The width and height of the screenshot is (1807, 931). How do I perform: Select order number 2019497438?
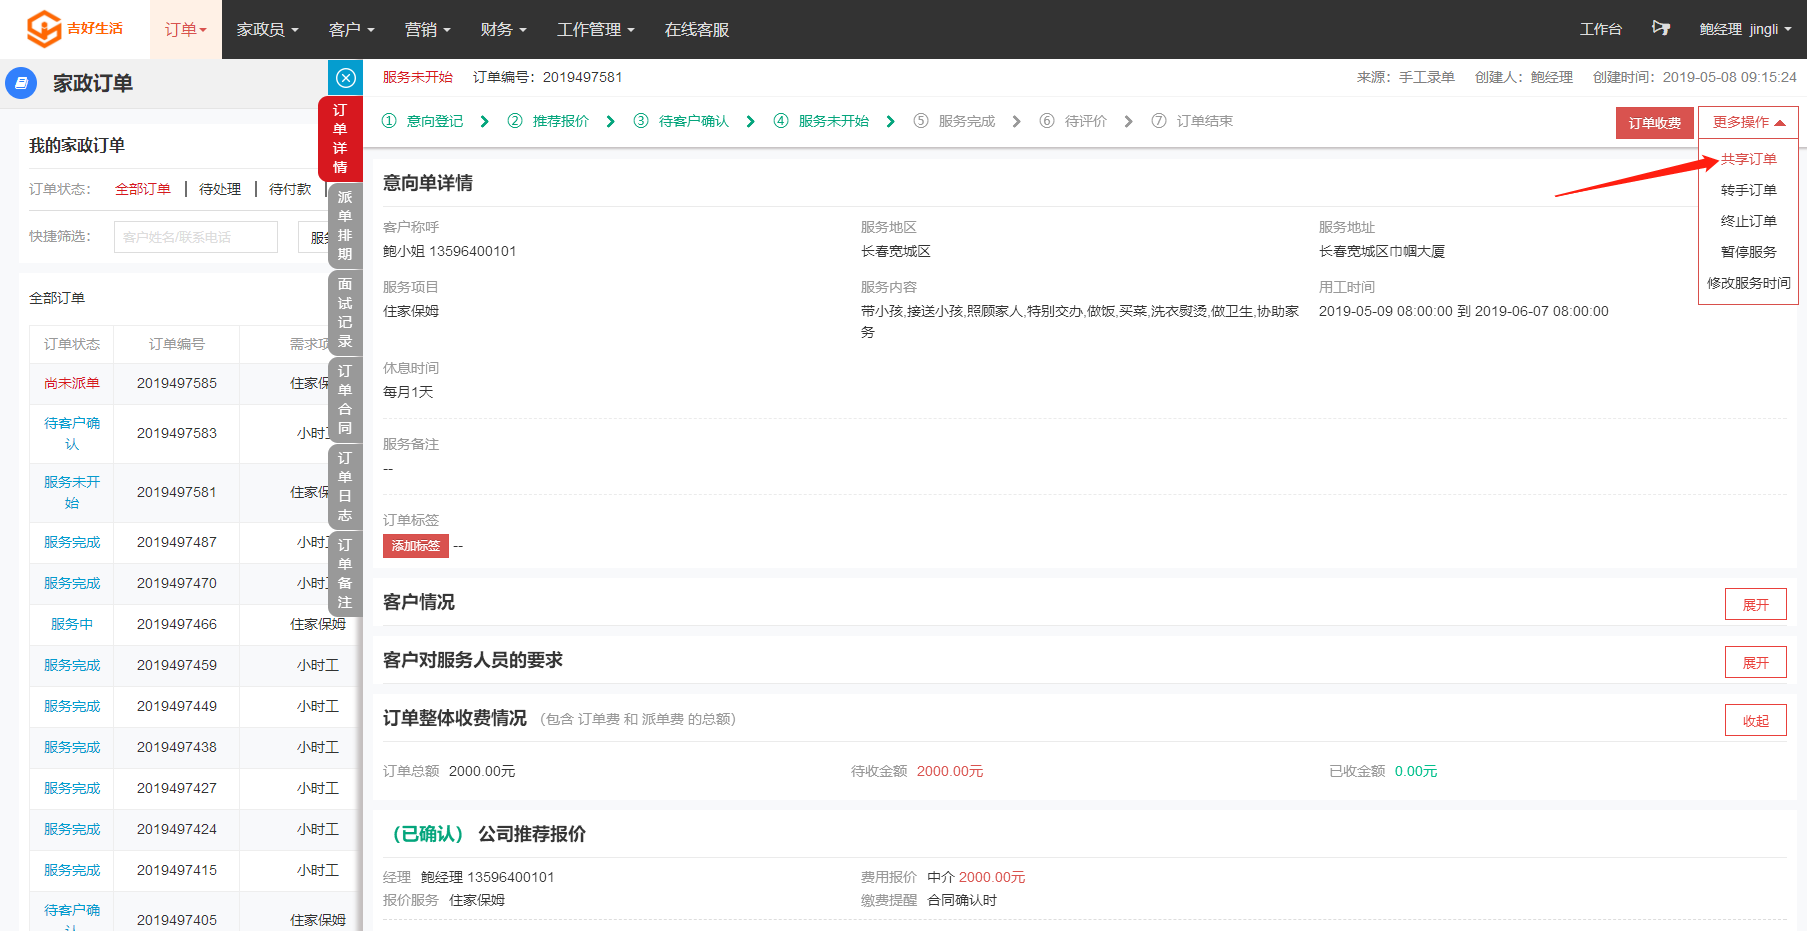tap(177, 747)
